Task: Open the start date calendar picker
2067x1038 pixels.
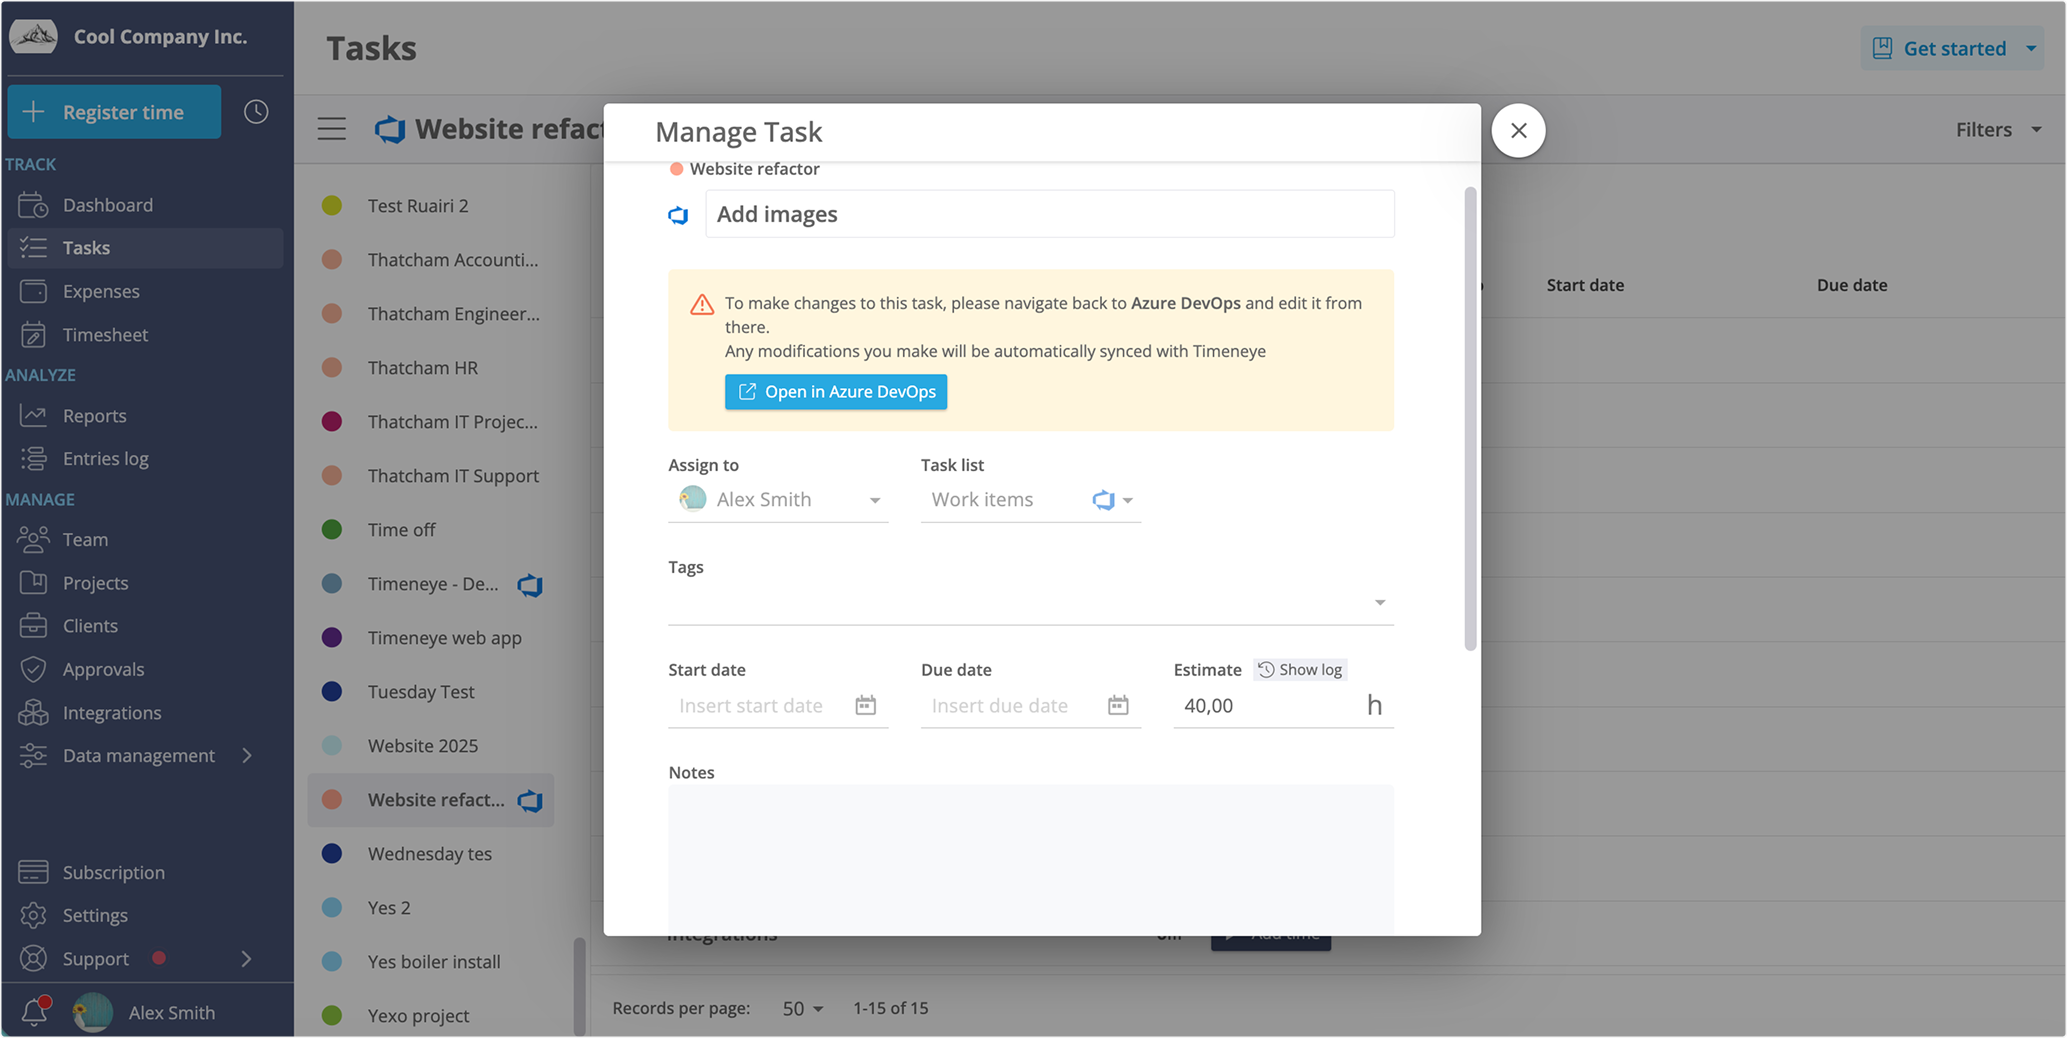Action: click(864, 705)
